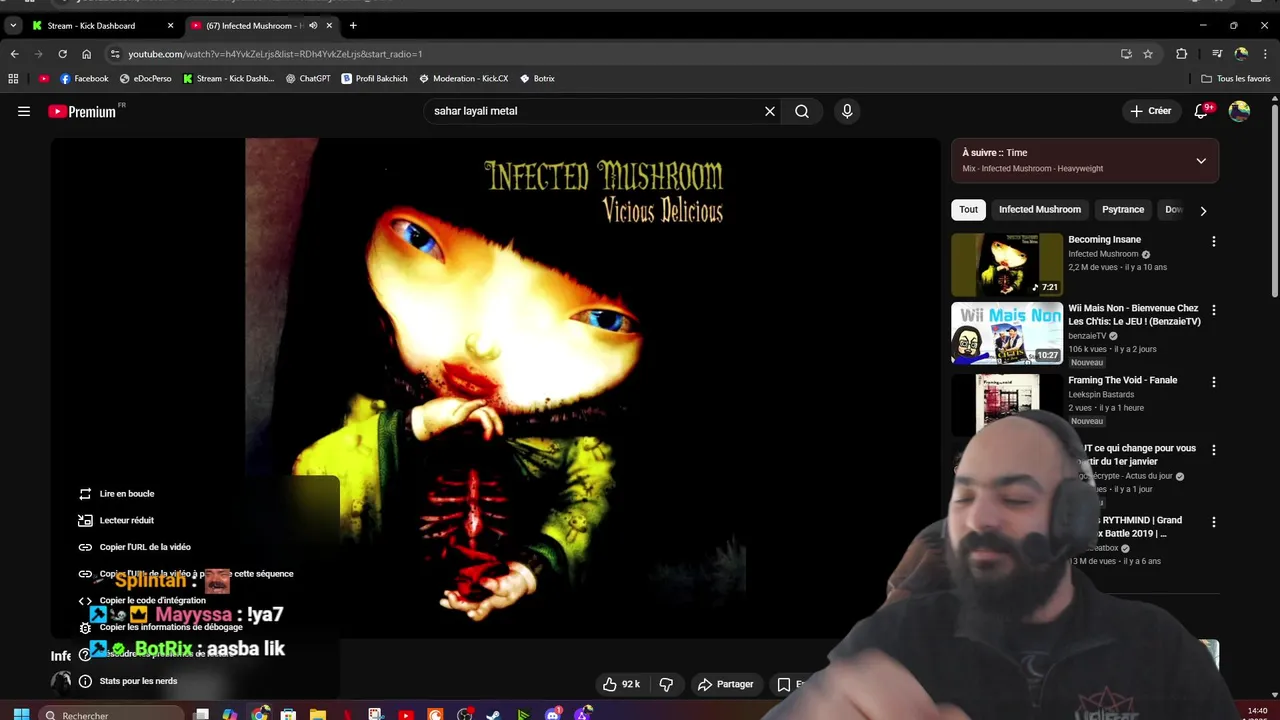Open a new browser tab
Image resolution: width=1280 pixels, height=720 pixels.
[353, 25]
